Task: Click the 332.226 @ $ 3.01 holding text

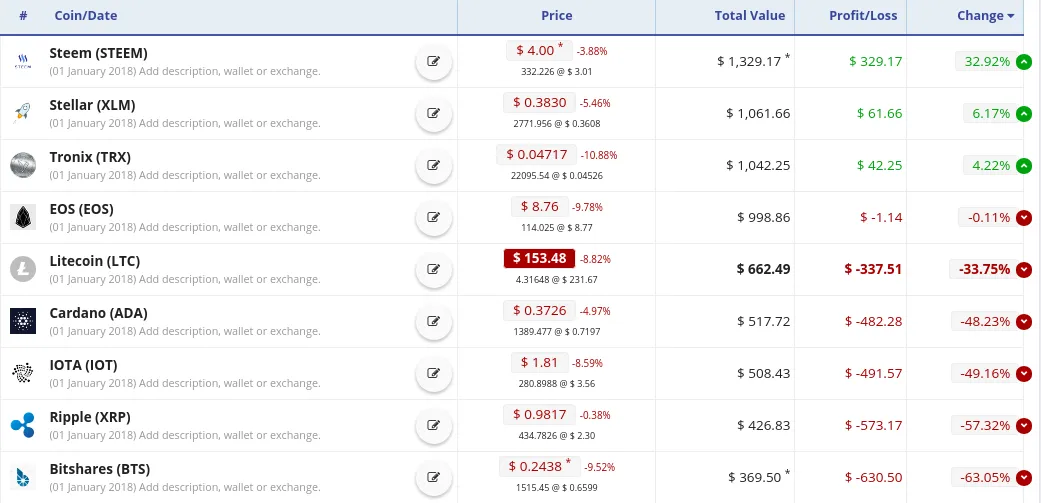Action: tap(556, 72)
